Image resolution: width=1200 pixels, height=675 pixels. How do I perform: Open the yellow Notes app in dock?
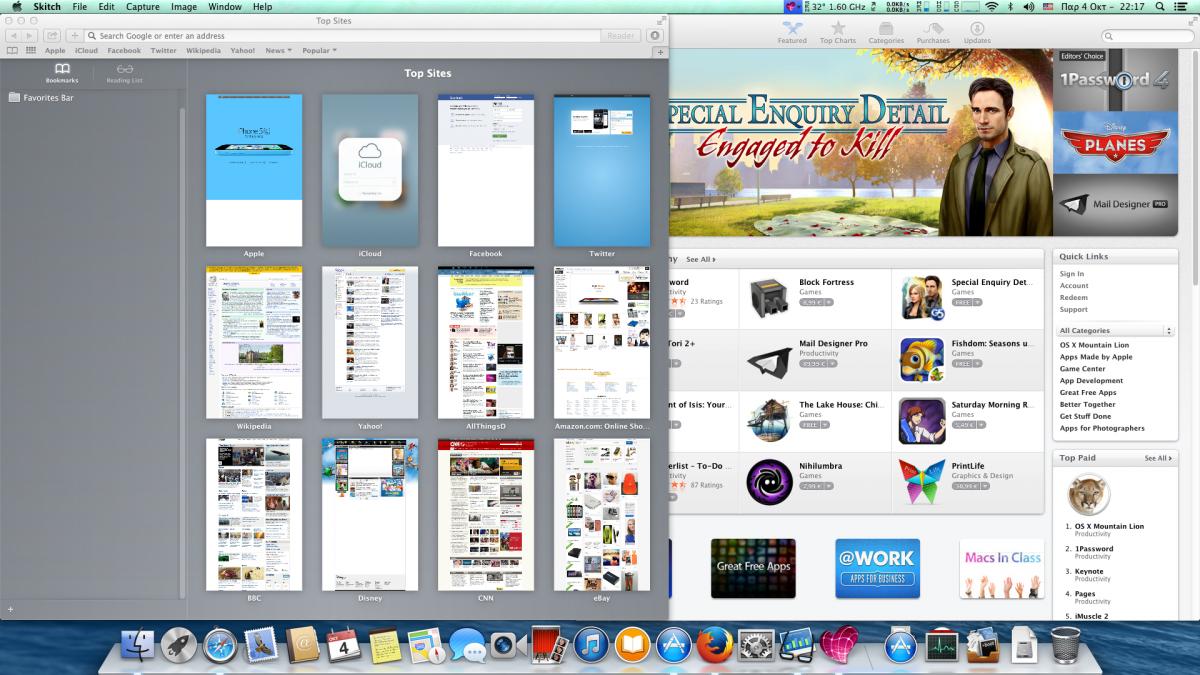click(384, 645)
